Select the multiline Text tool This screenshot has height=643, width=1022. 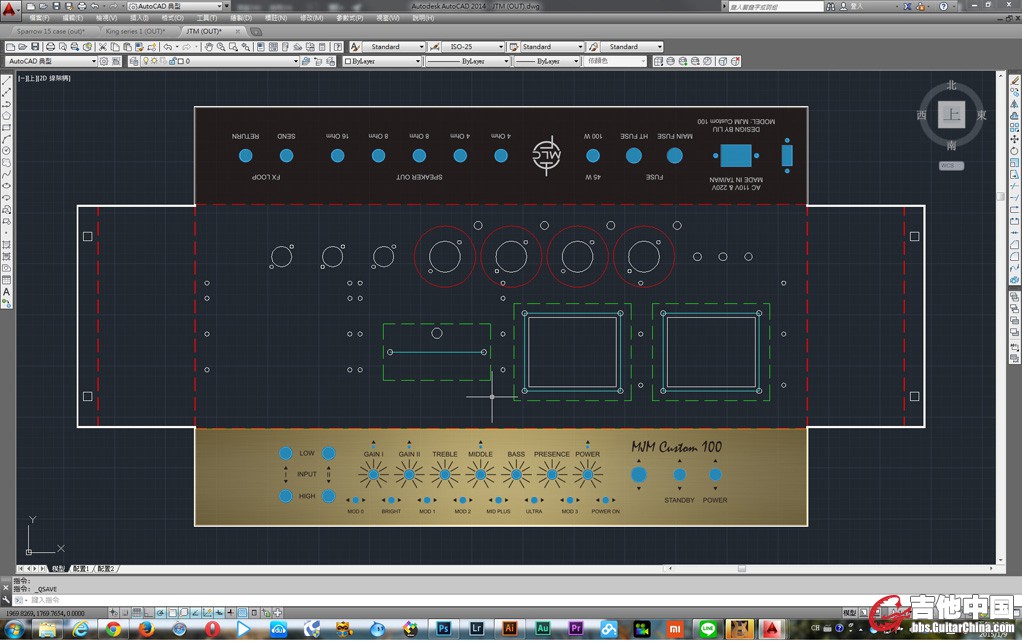[7, 292]
